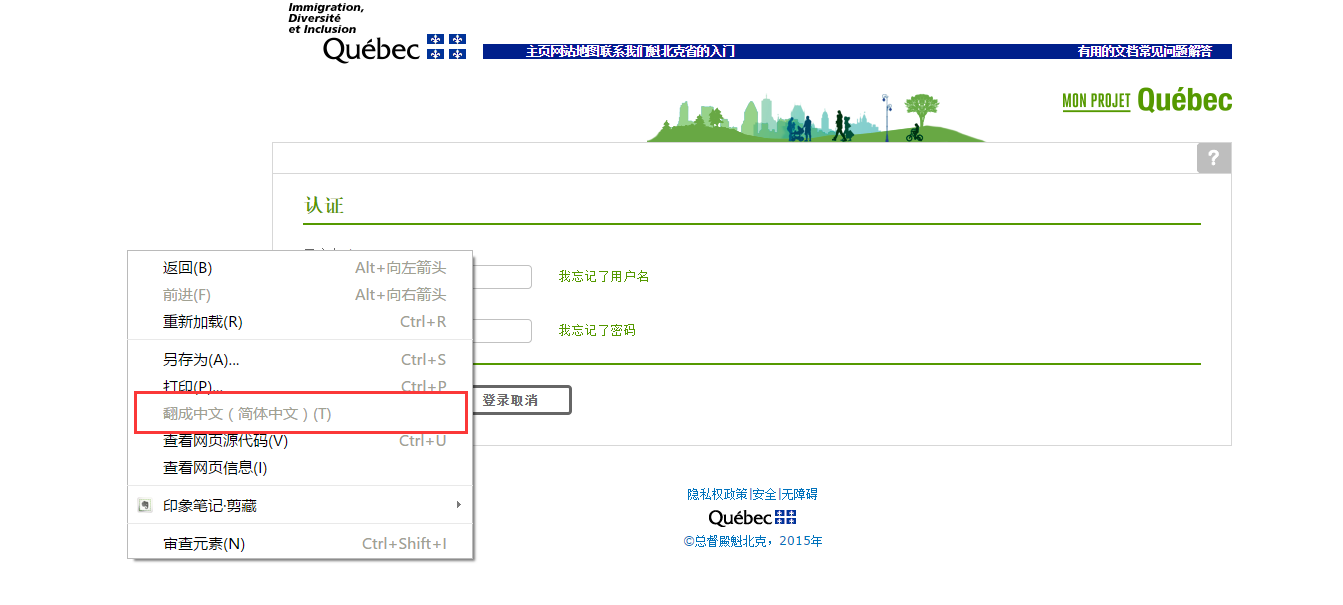
Task: Open the 无障碍 footer link
Action: (x=800, y=494)
